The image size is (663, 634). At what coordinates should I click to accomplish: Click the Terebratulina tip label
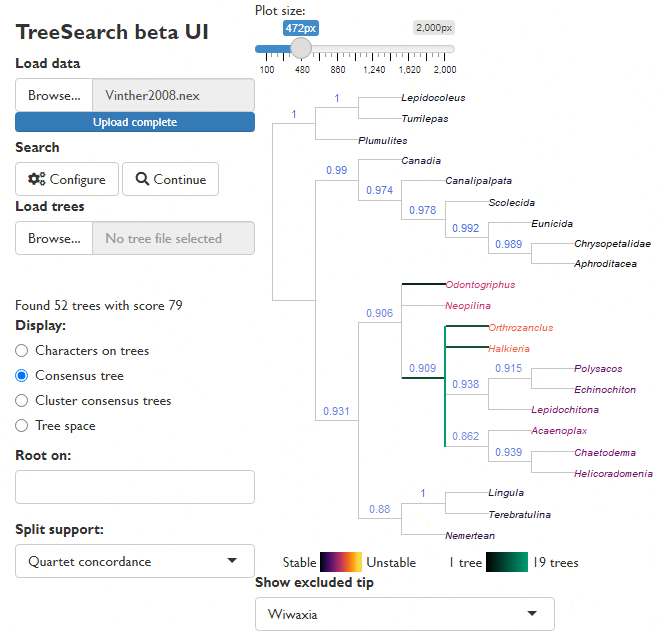pyautogui.click(x=520, y=515)
